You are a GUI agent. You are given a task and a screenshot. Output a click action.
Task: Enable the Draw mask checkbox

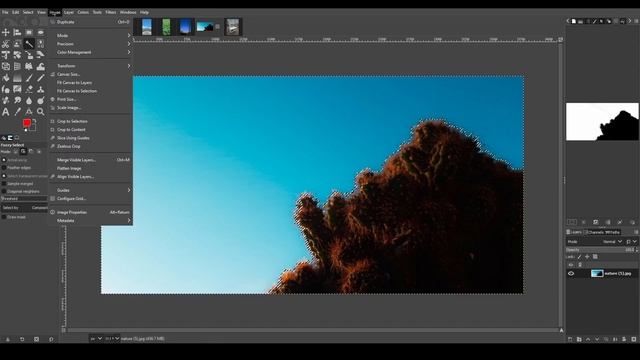[x=4, y=217]
